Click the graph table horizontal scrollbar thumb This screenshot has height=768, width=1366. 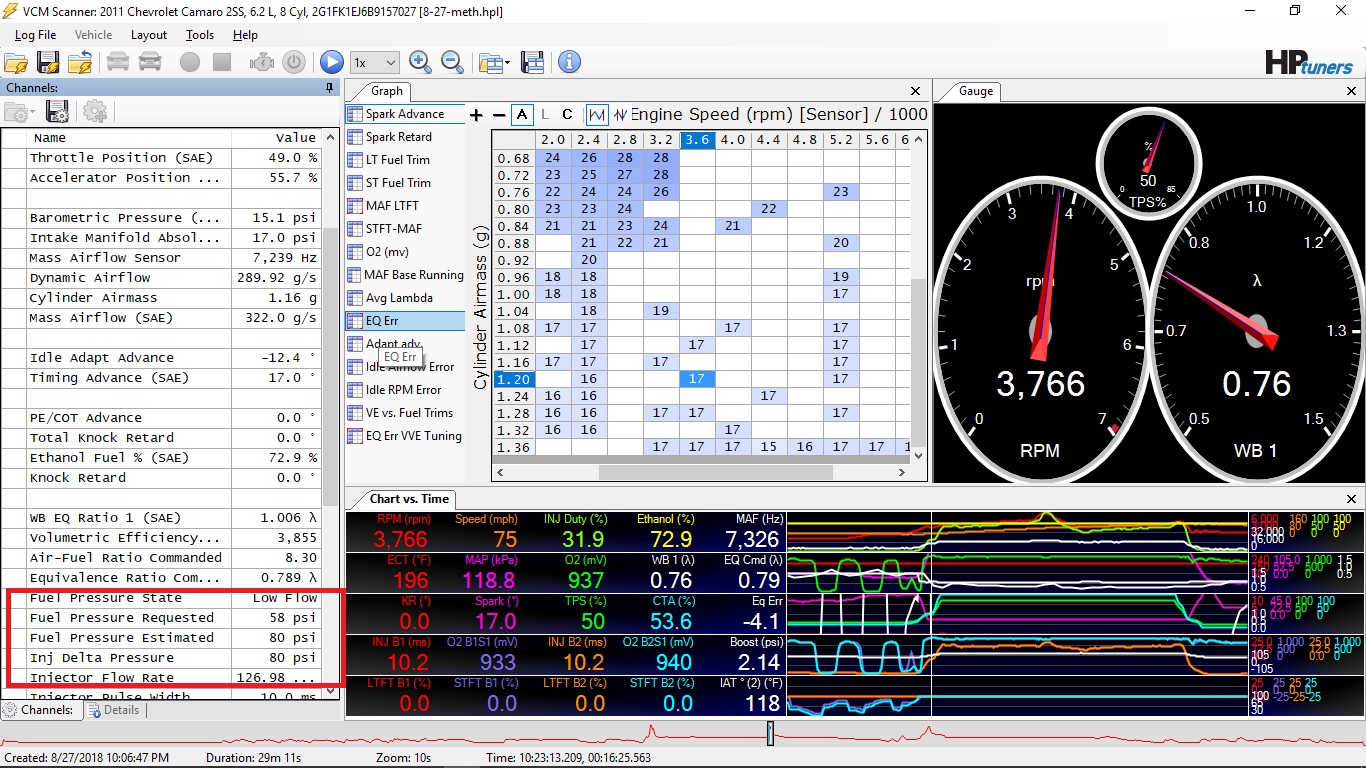pyautogui.click(x=716, y=472)
